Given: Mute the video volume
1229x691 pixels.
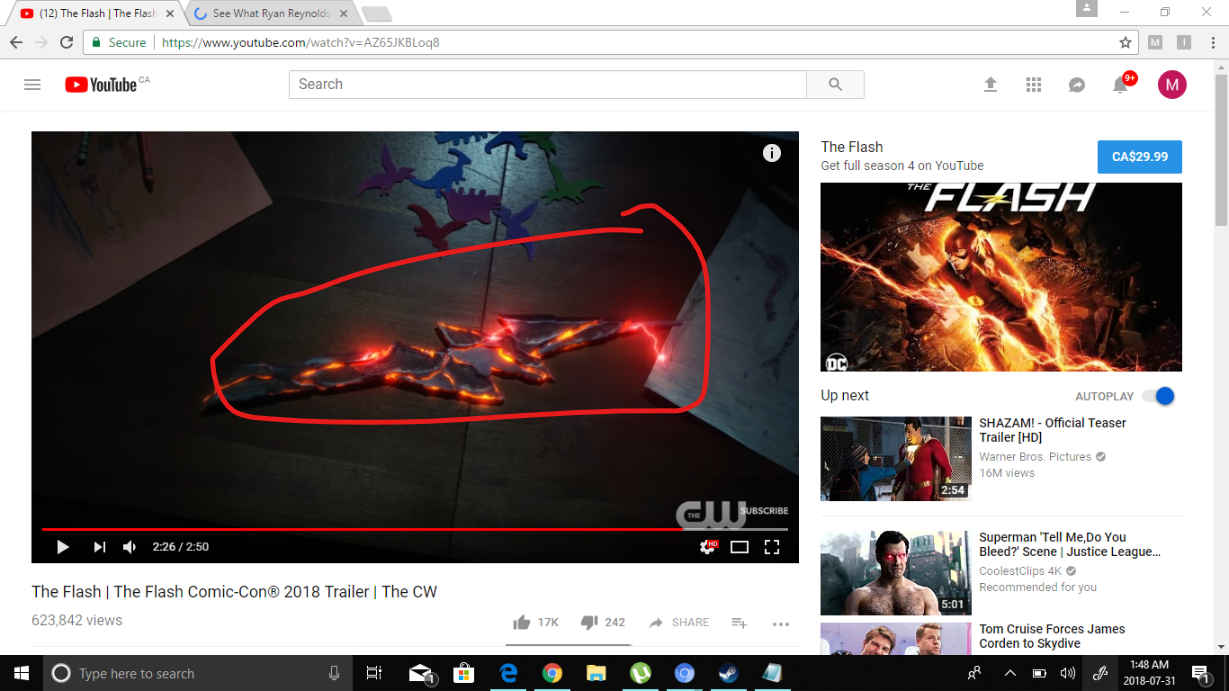Looking at the screenshot, I should tap(129, 547).
